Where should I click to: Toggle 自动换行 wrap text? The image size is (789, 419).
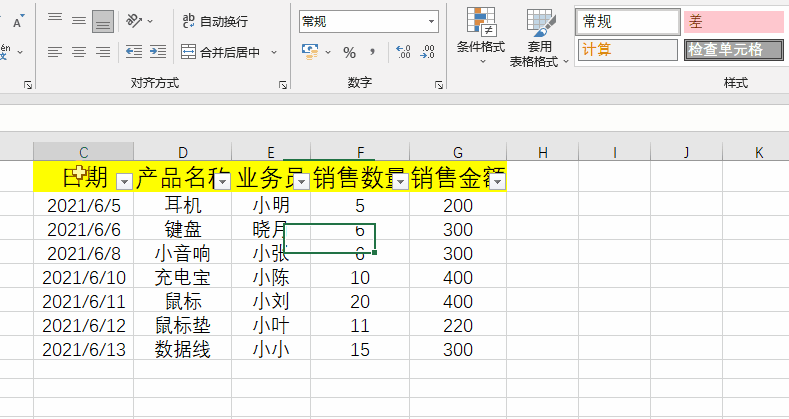tap(215, 21)
